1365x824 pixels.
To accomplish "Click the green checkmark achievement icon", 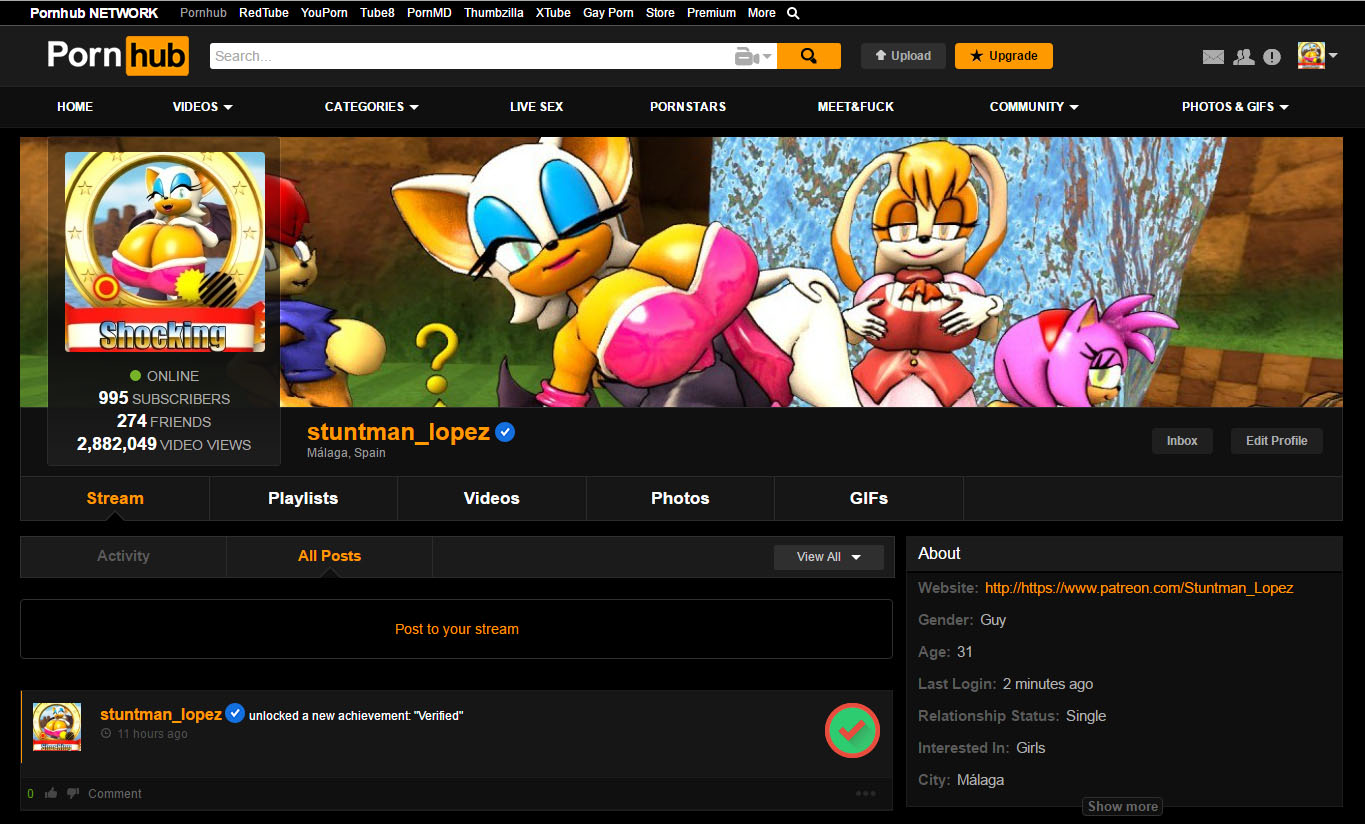I will point(852,731).
